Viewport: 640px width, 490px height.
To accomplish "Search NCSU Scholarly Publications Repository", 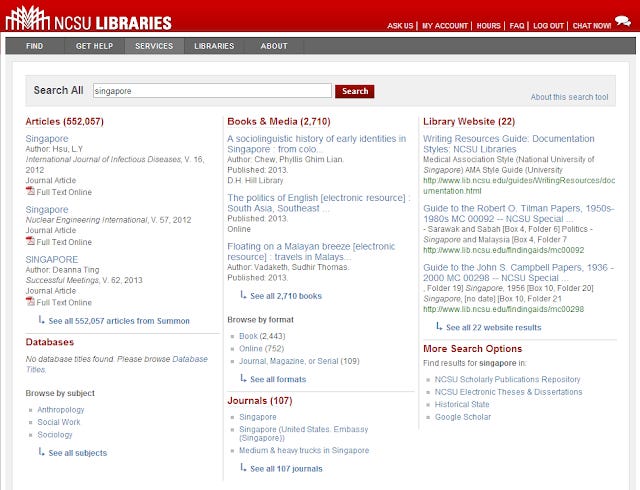I will 507,379.
